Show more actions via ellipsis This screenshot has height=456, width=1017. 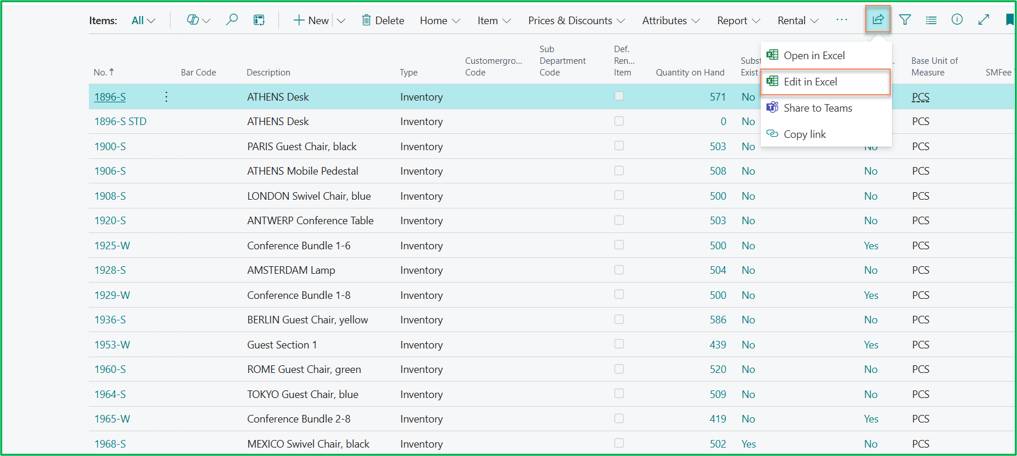pos(842,20)
